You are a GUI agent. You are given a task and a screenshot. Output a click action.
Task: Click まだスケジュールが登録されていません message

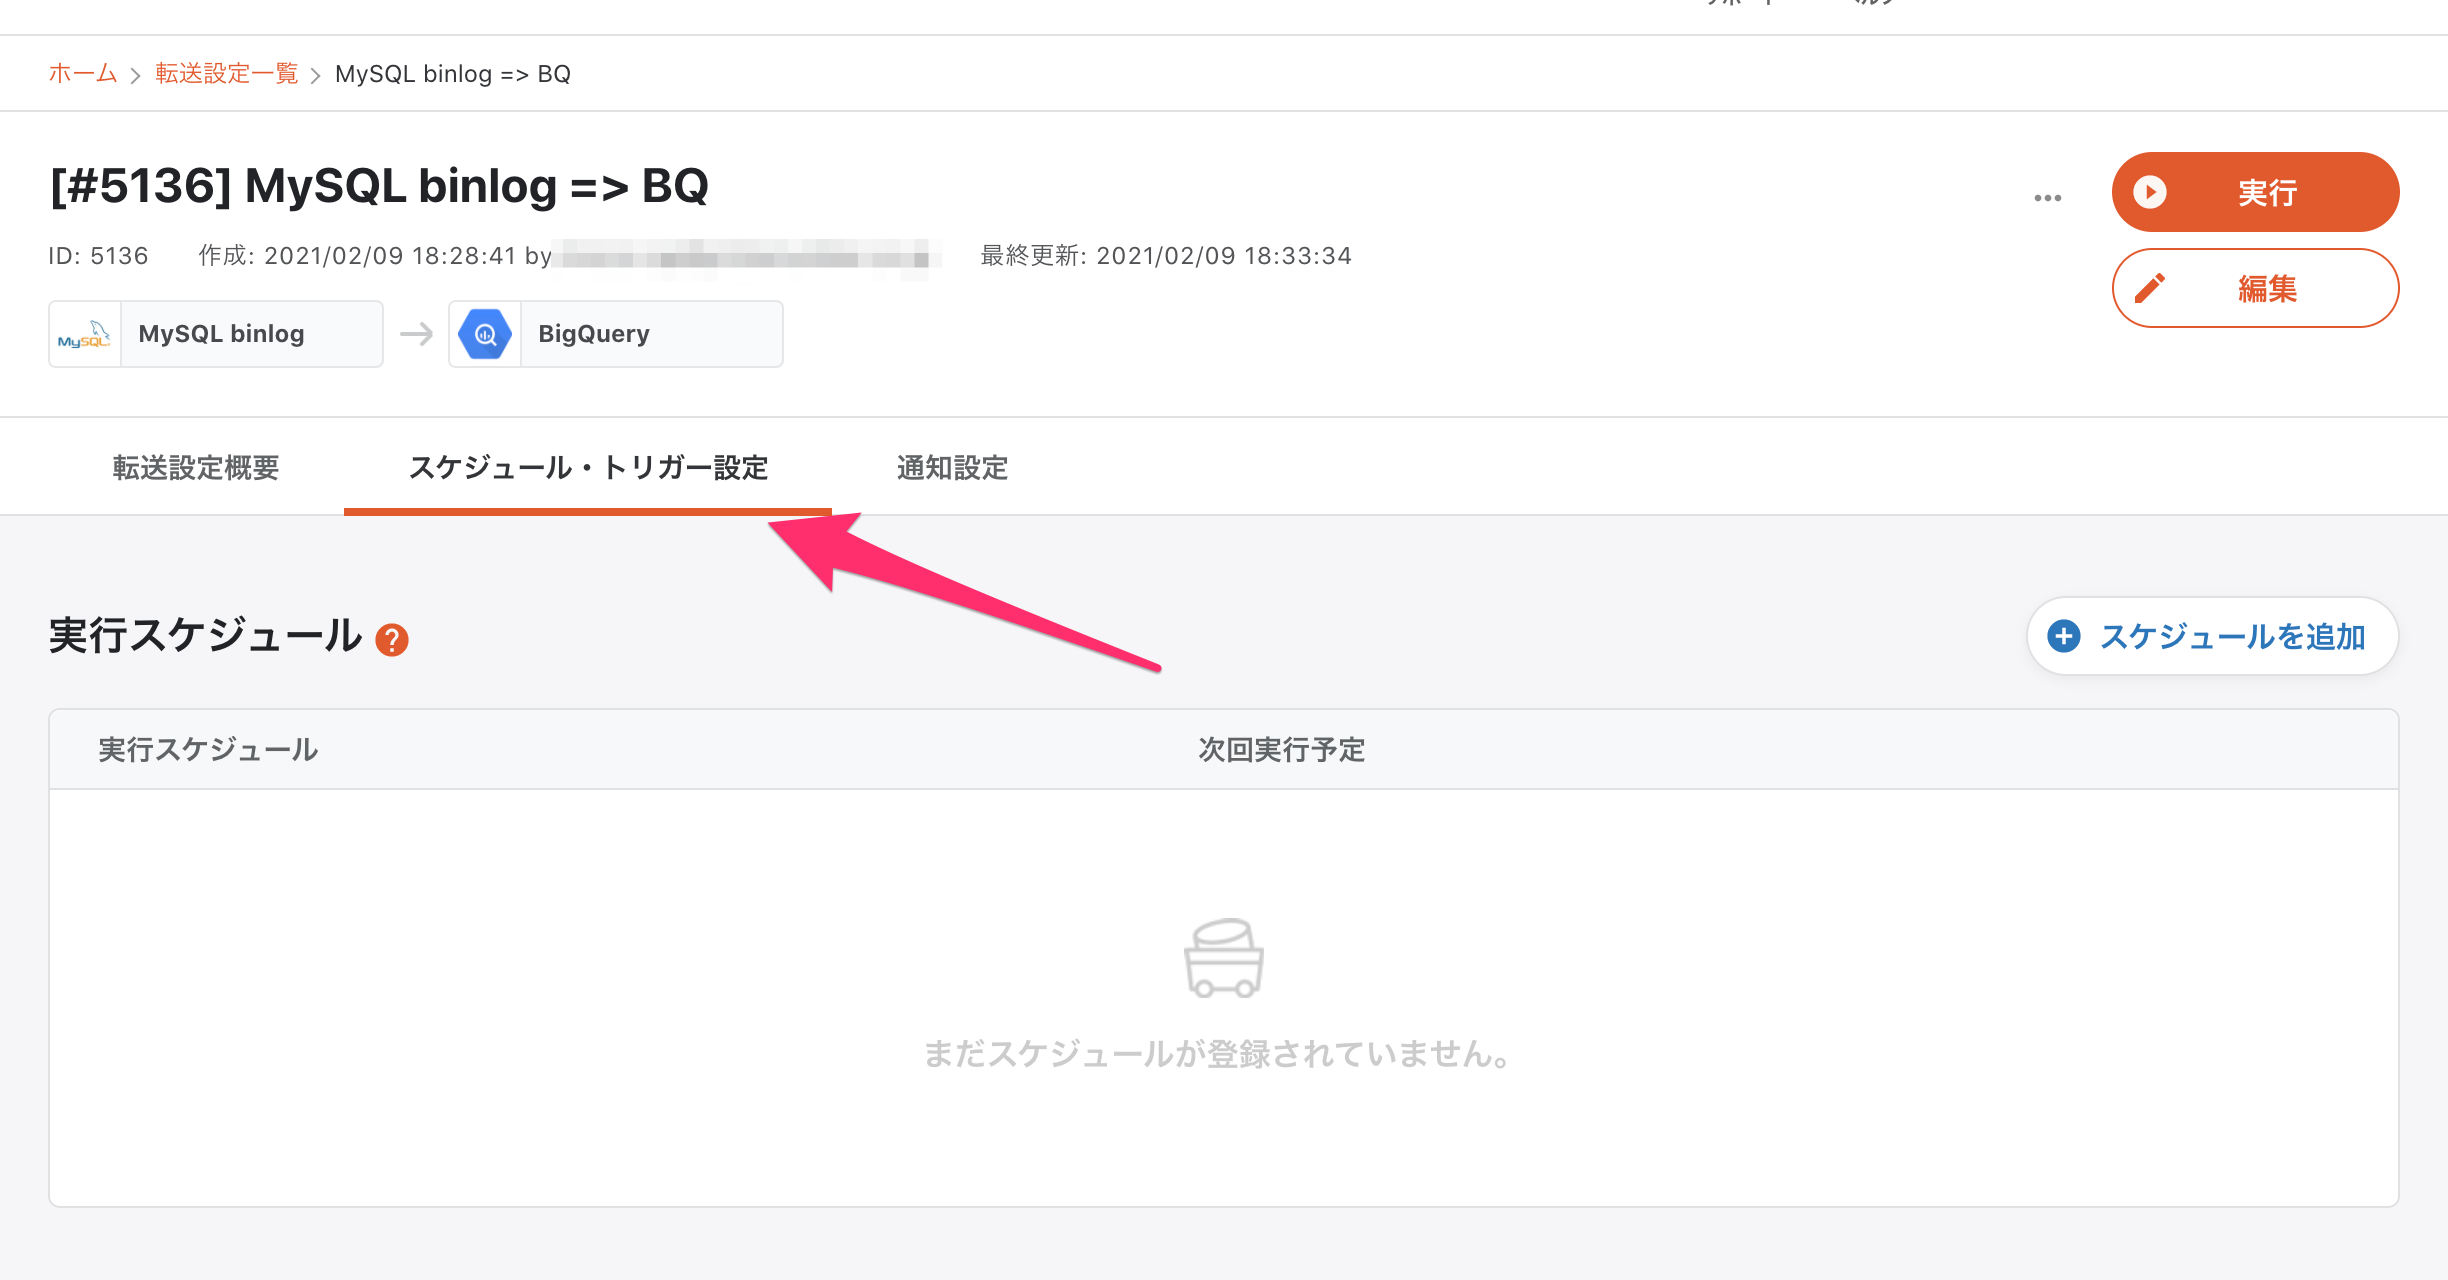click(1218, 1053)
